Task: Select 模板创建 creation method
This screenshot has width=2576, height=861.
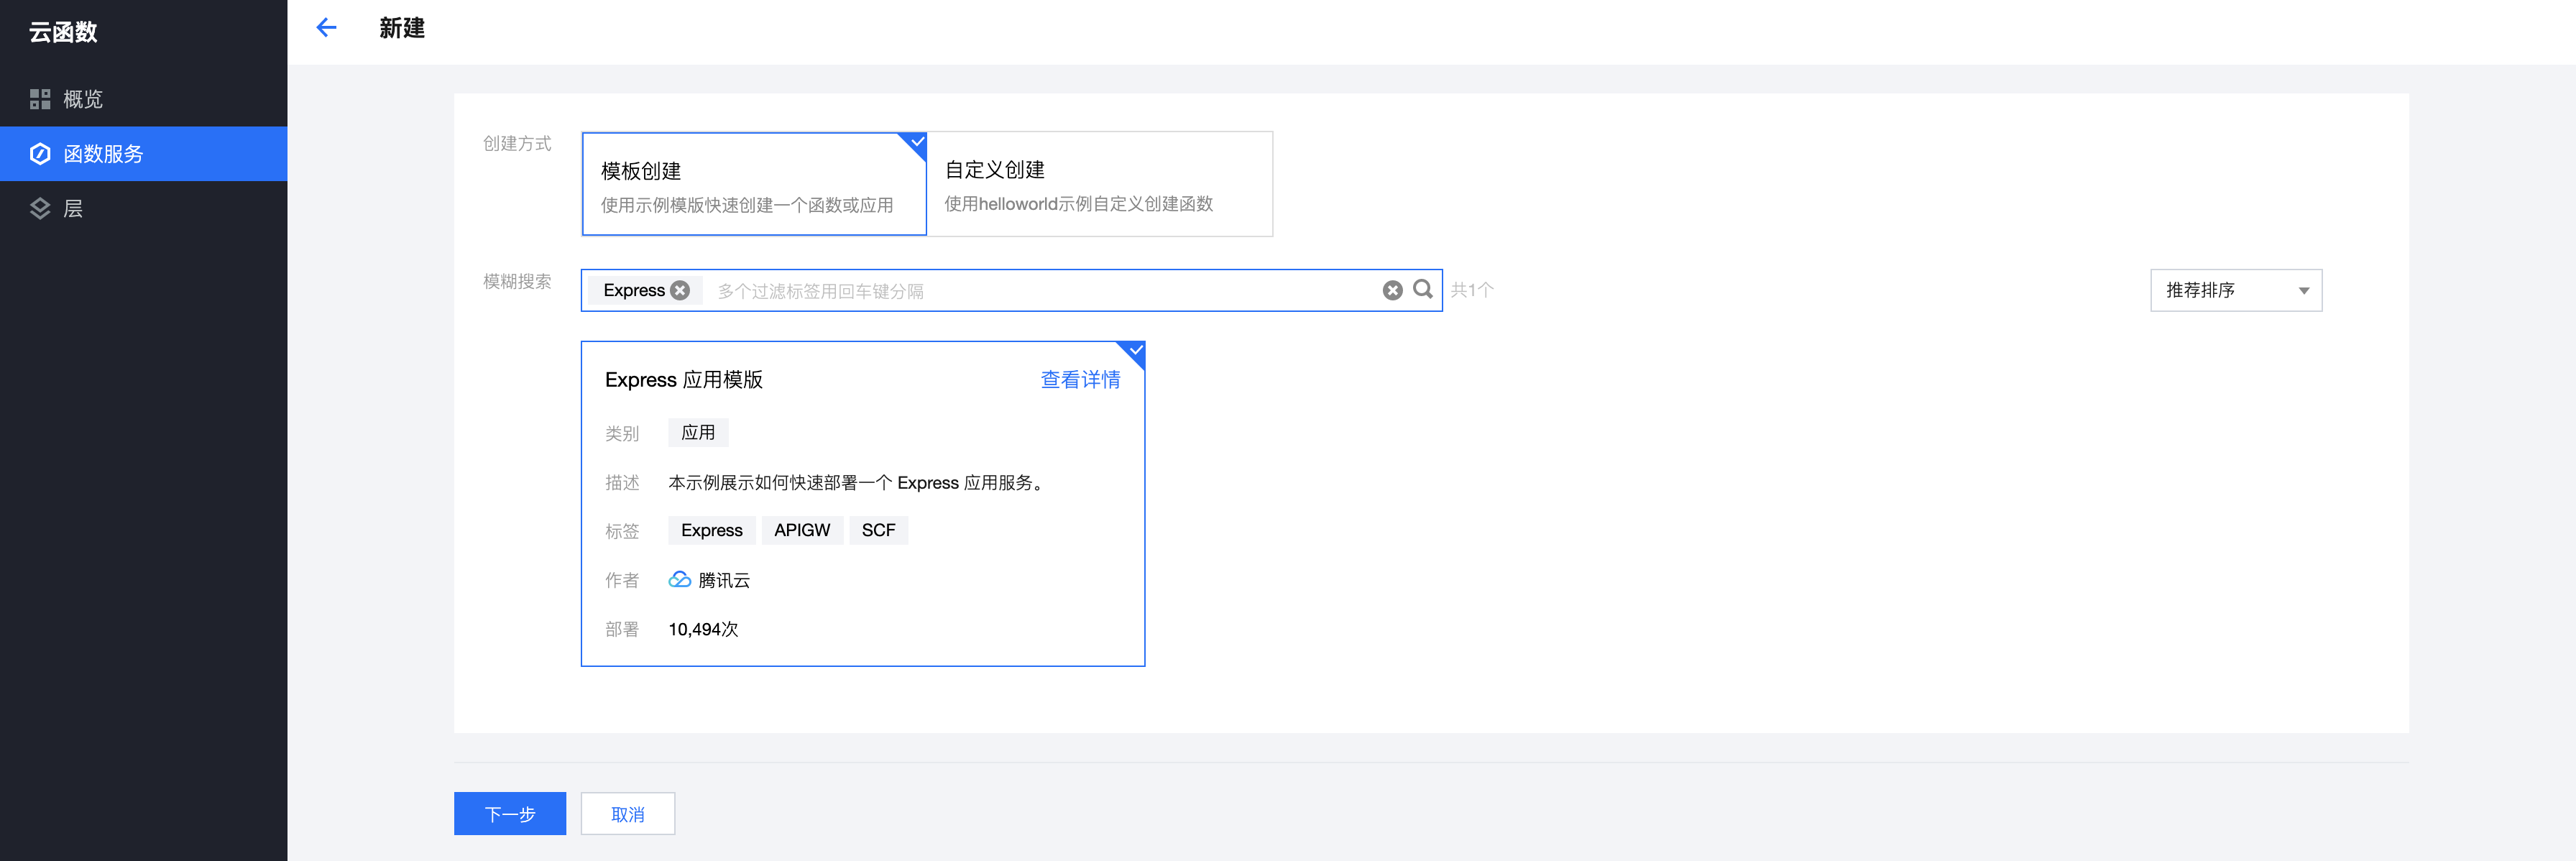Action: 753,185
